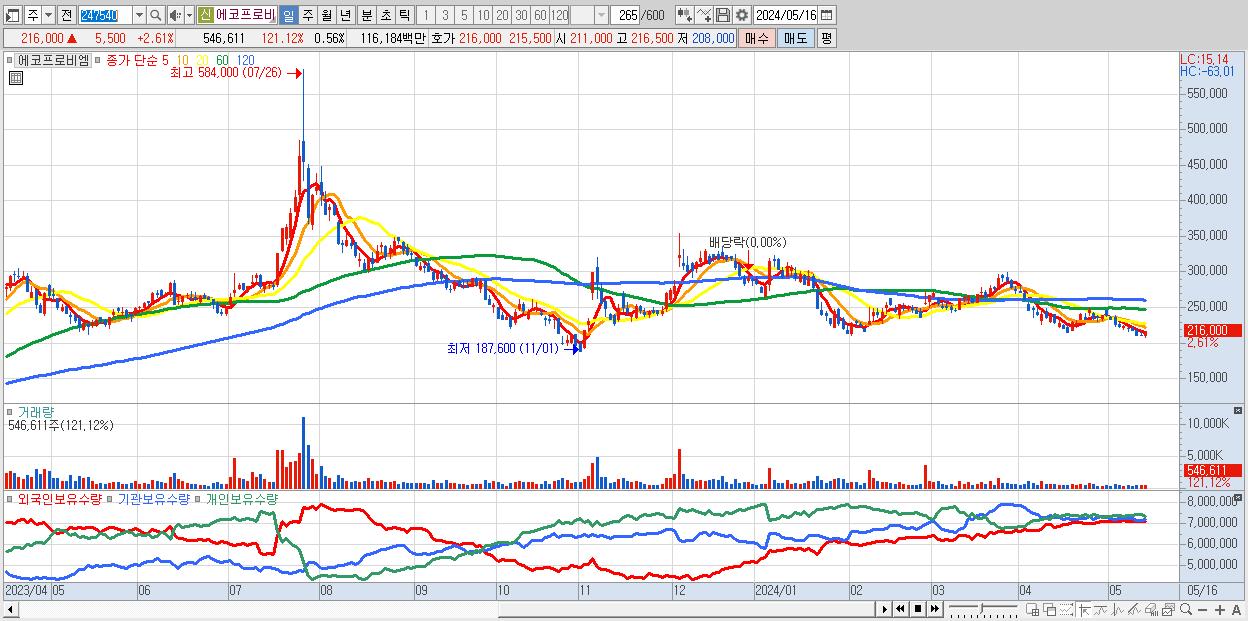The height and width of the screenshot is (621, 1248).
Task: Adjust the chart zoom slider handle
Action: 982,609
